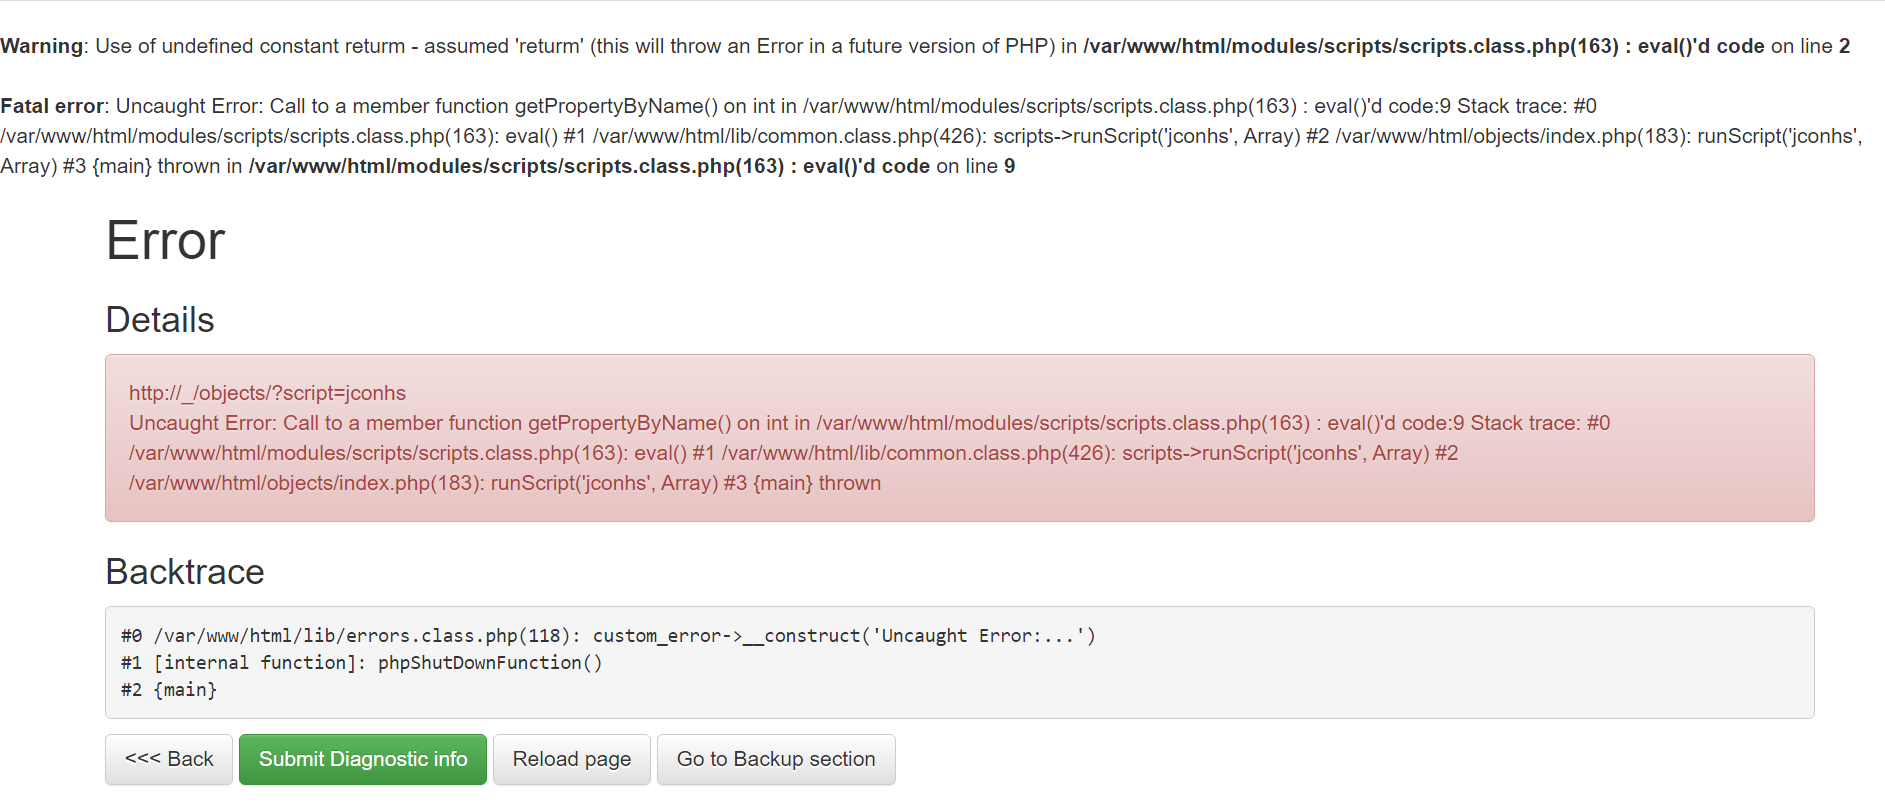The image size is (1885, 812).
Task: Click backtrace line #0 errors.class.php entry
Action: click(608, 636)
